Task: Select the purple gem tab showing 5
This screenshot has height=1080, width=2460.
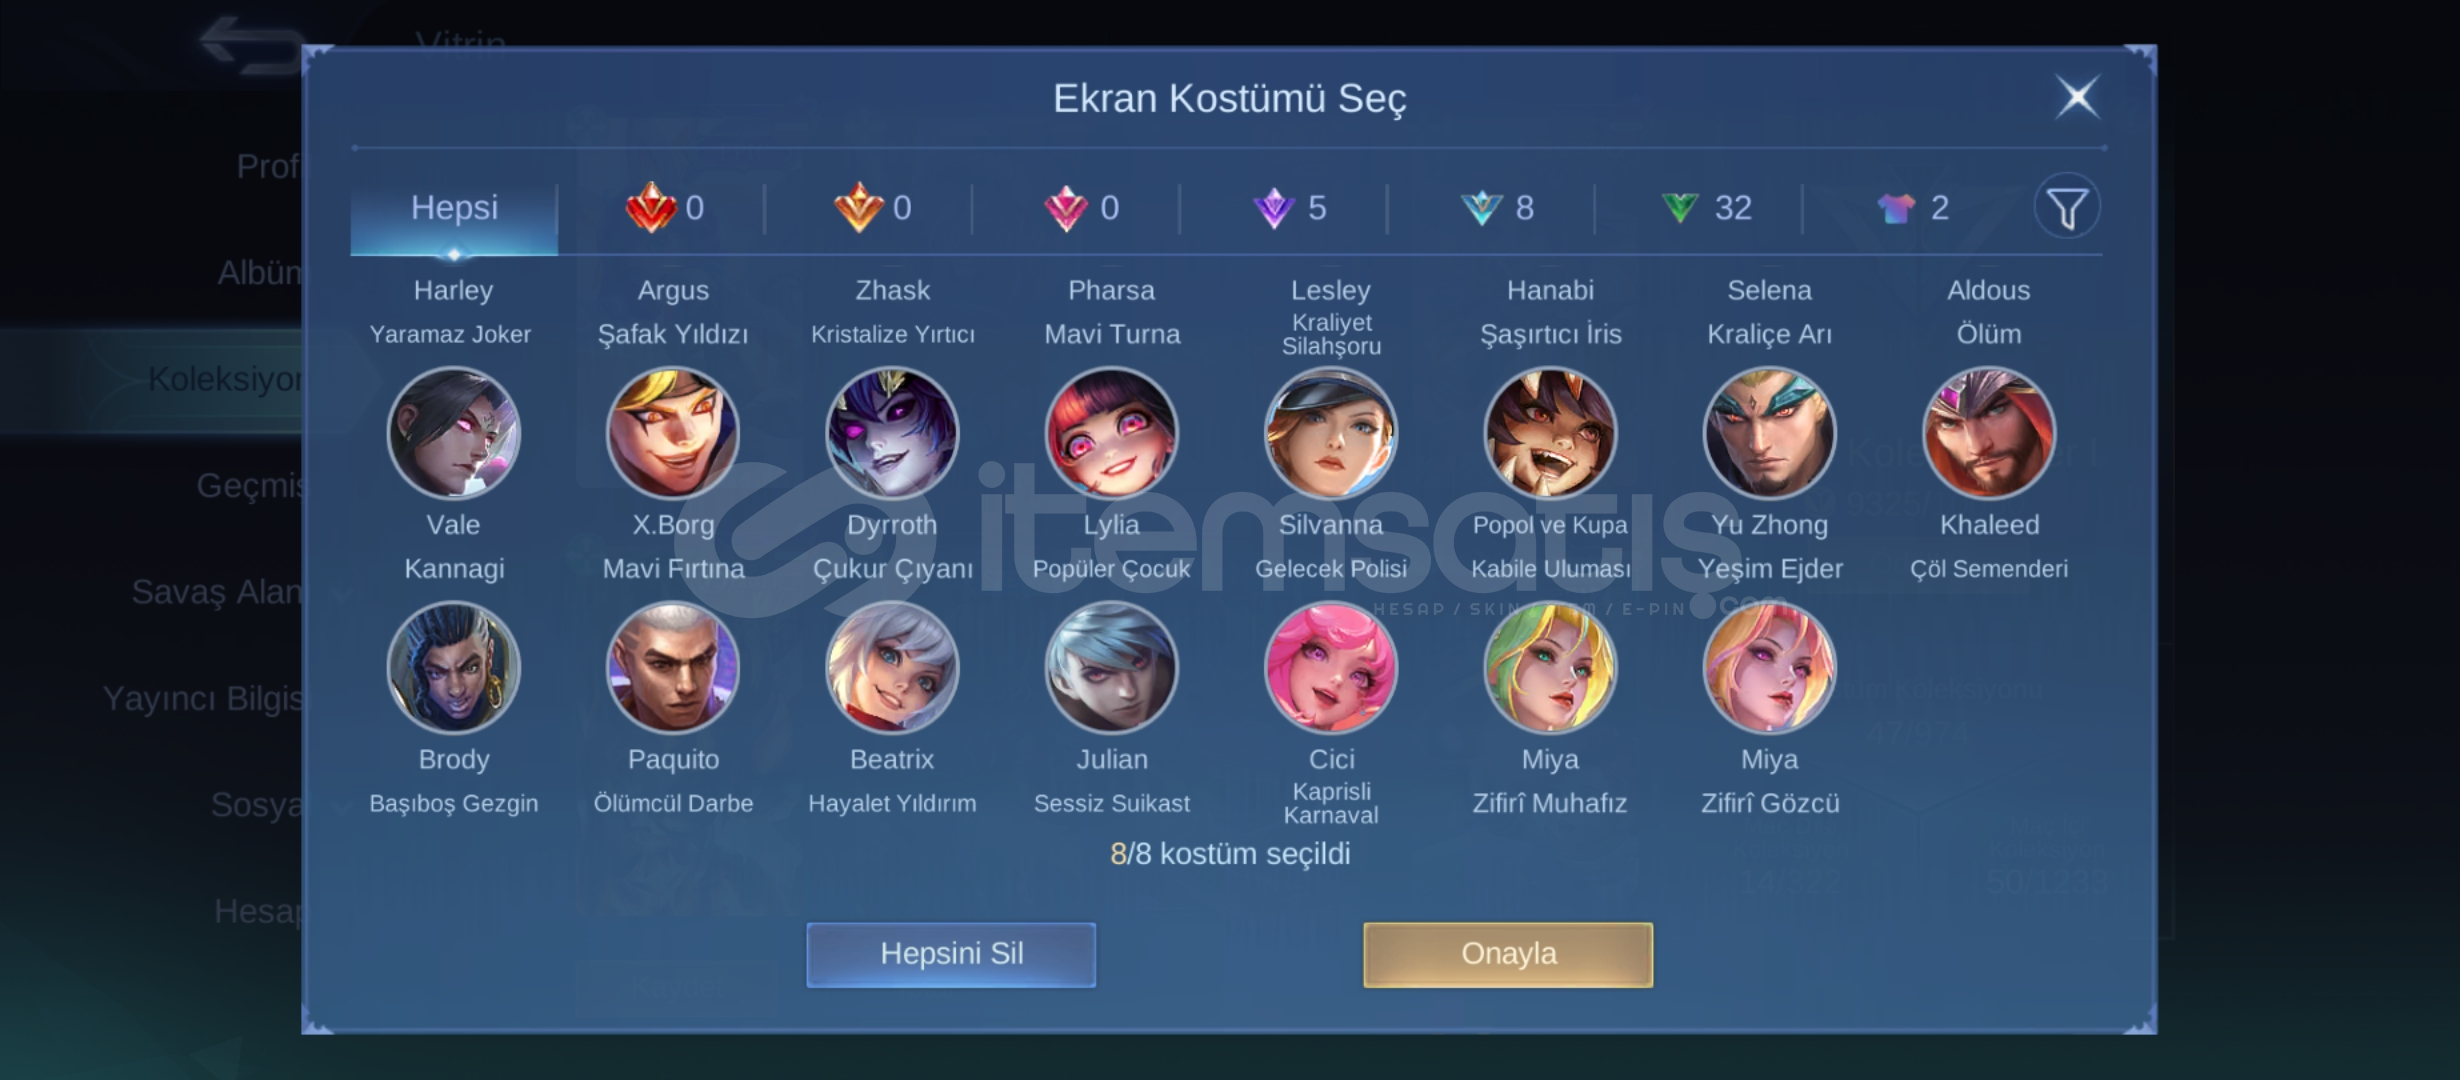Action: 1288,208
